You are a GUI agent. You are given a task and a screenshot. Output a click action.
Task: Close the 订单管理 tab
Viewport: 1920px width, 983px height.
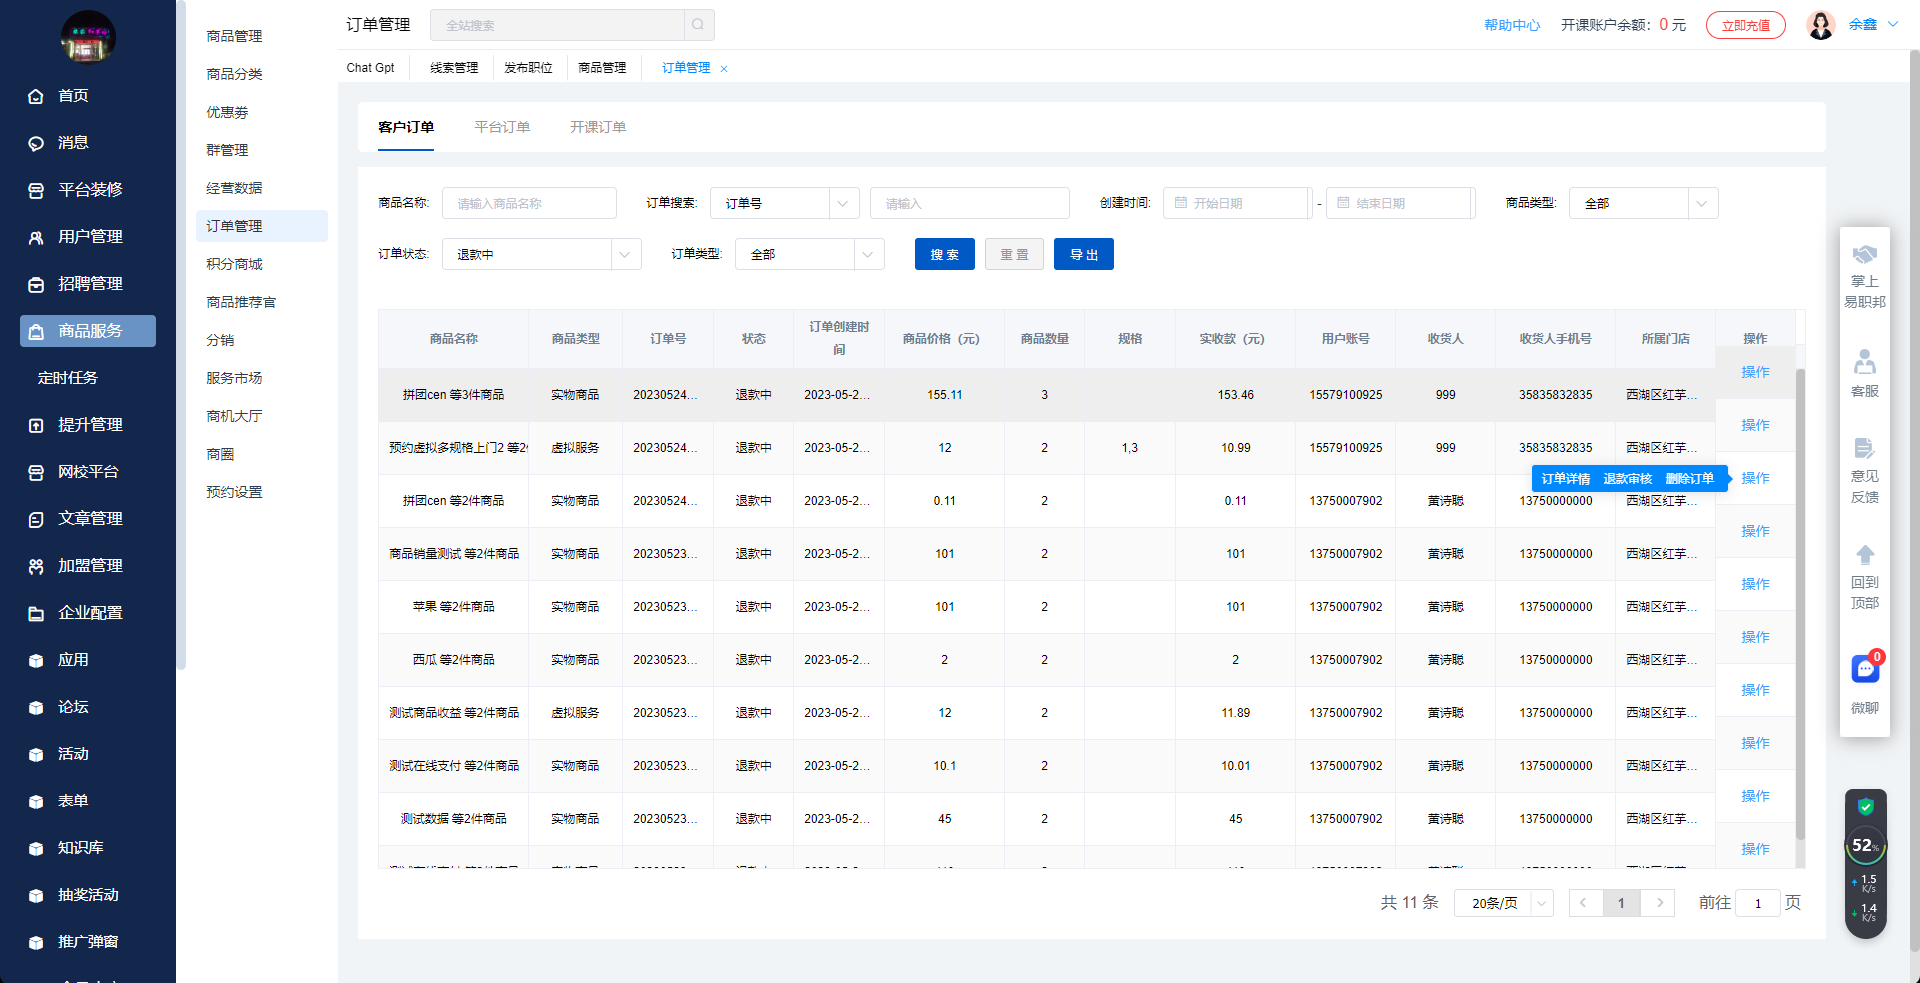point(724,69)
